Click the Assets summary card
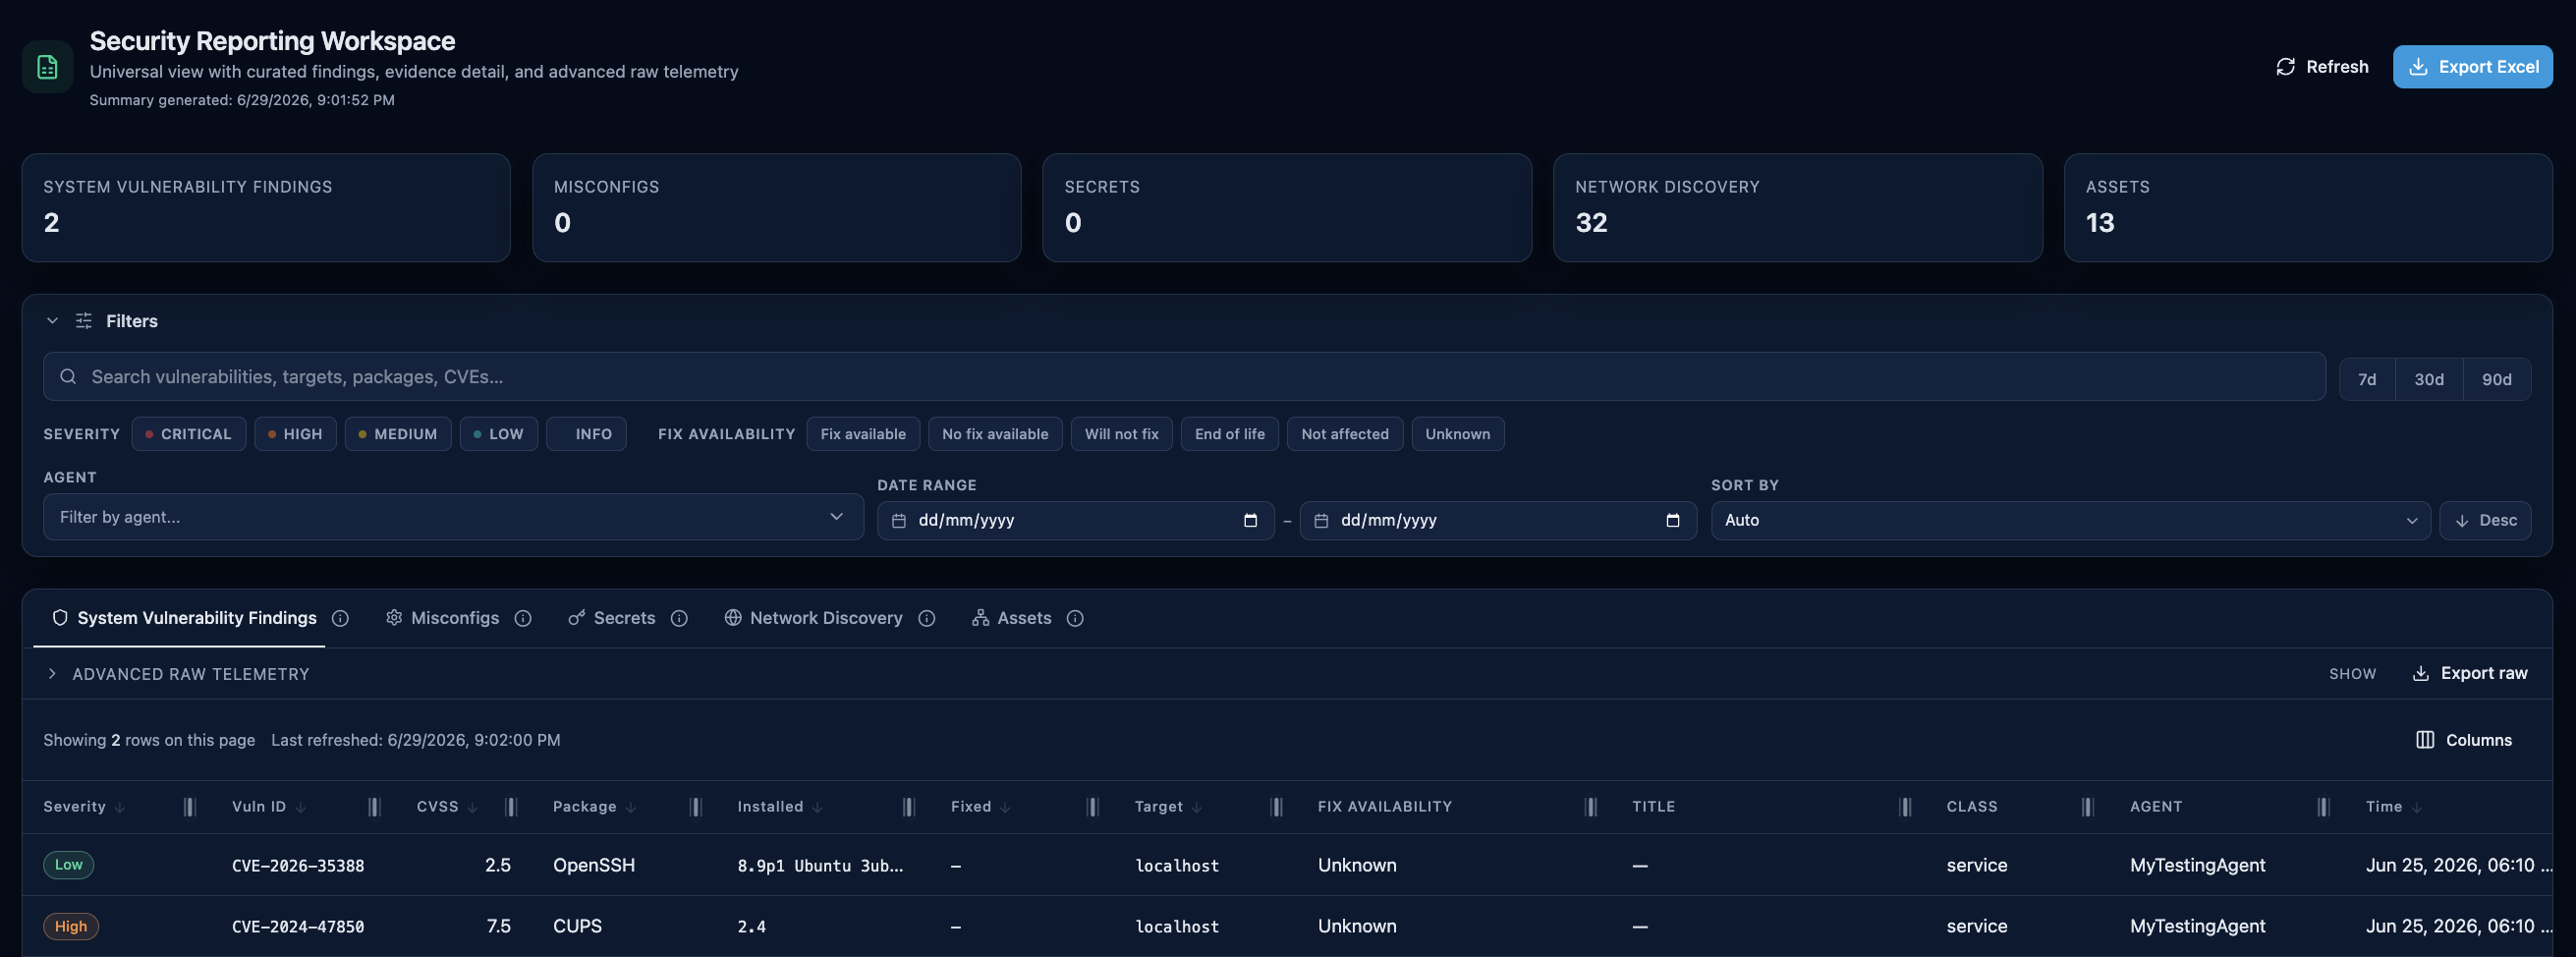The height and width of the screenshot is (957, 2576). (2308, 208)
